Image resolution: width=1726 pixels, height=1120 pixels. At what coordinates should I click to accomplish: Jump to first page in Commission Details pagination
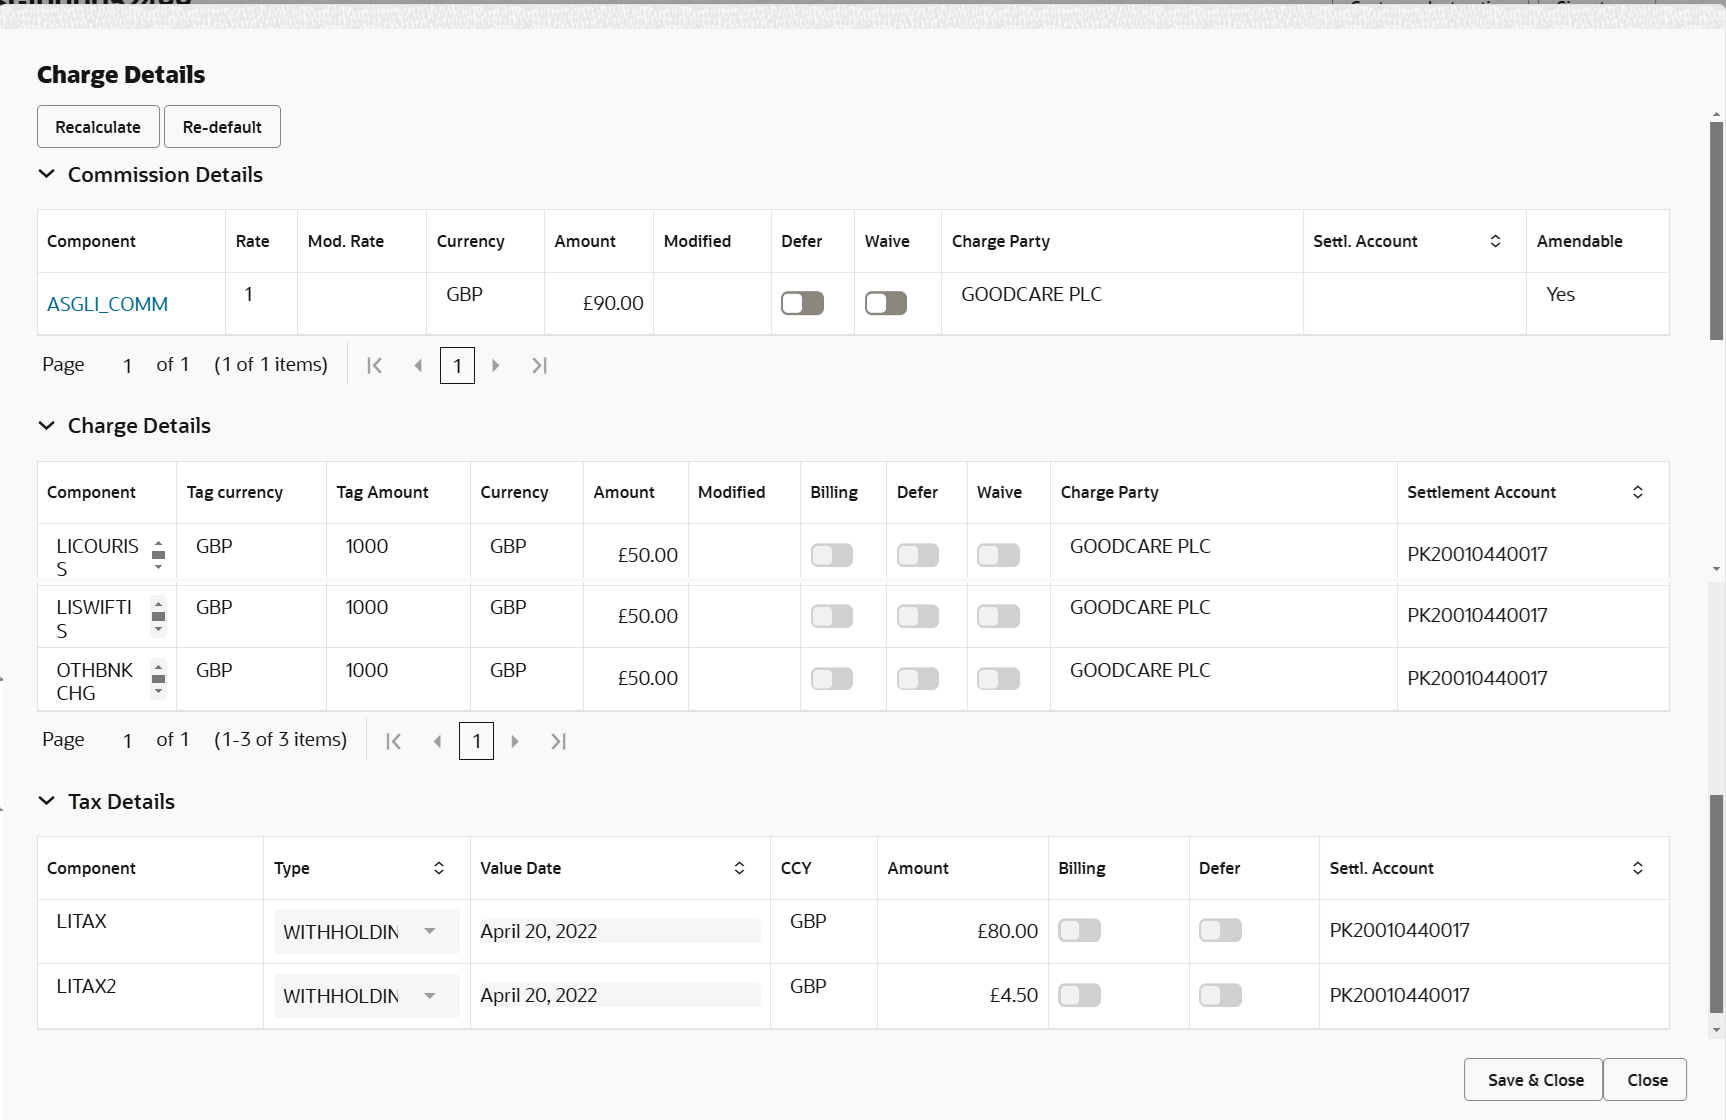(375, 365)
